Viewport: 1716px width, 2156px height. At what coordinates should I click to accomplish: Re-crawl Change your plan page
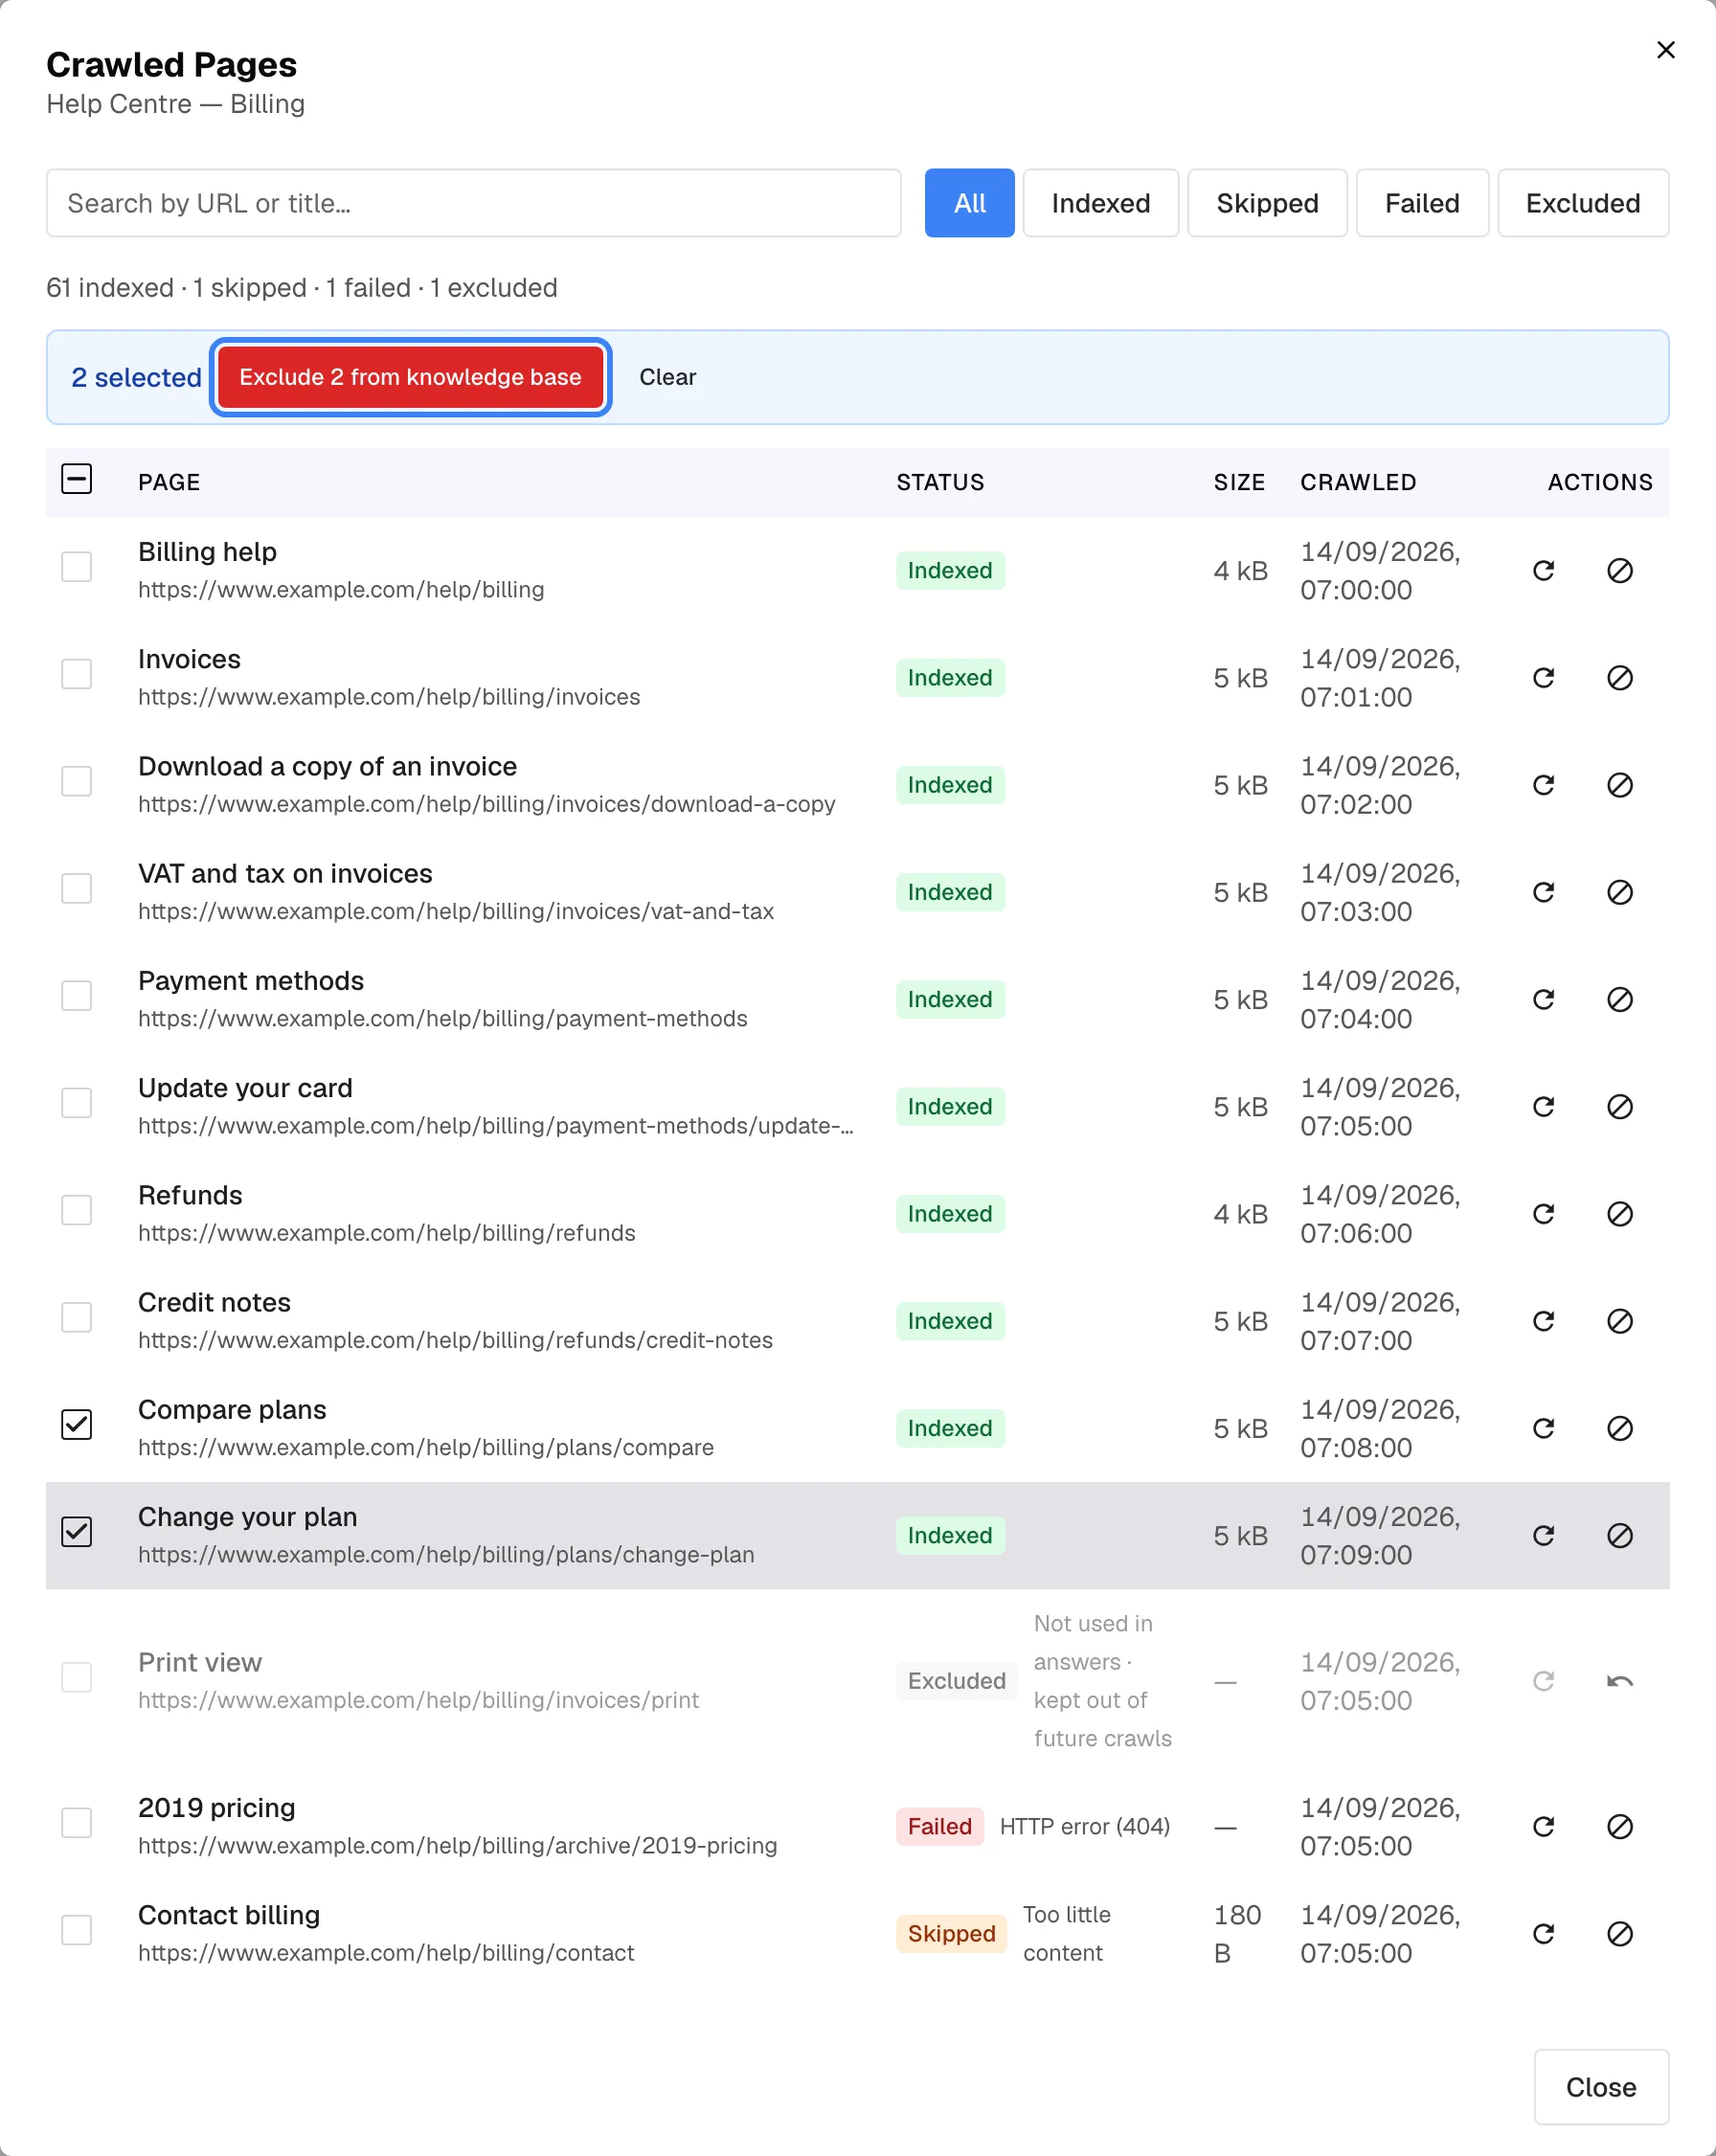[1543, 1535]
